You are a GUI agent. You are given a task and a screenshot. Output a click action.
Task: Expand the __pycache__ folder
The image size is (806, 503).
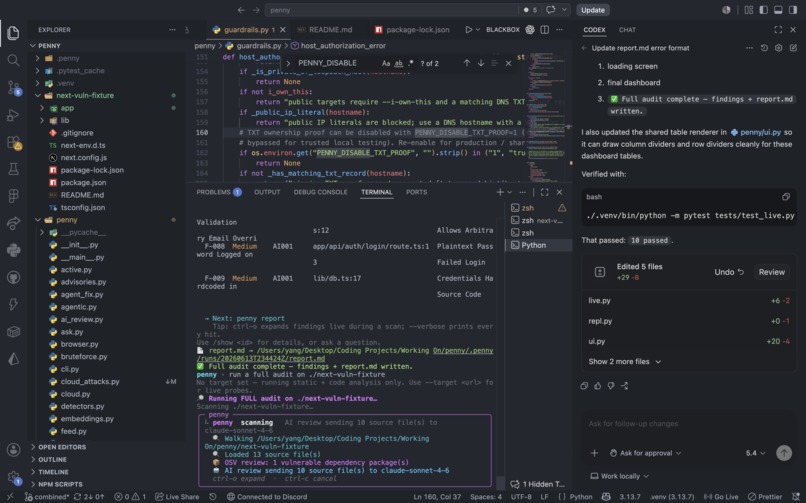tap(83, 232)
